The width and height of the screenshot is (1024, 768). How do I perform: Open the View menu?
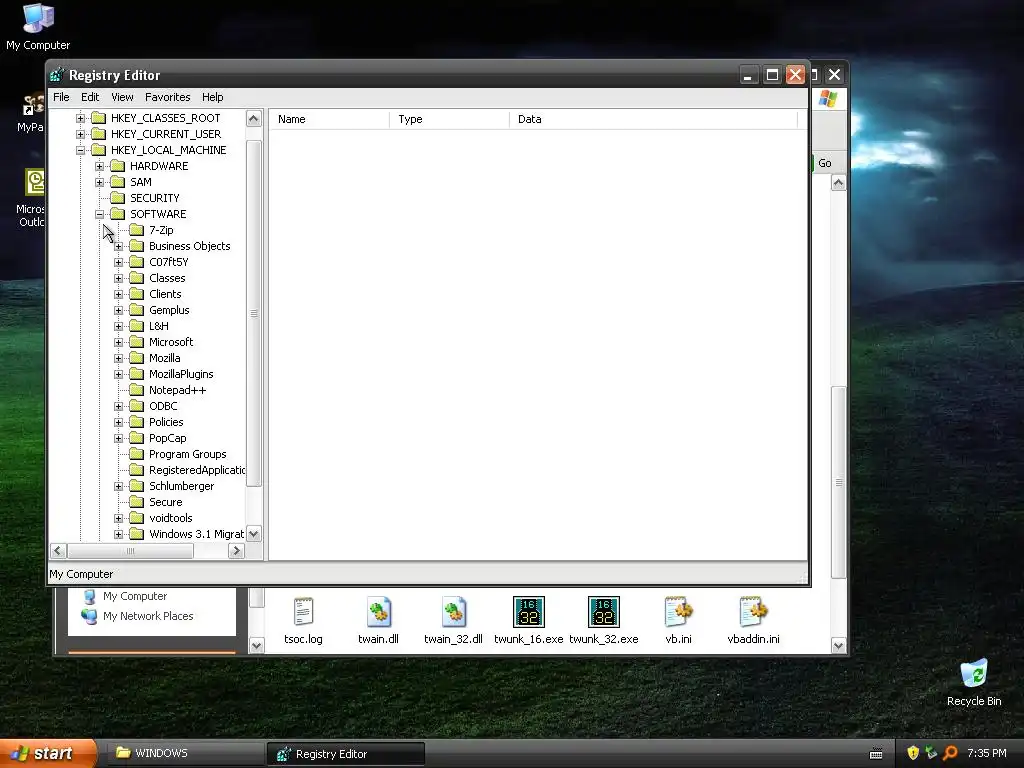tap(122, 97)
